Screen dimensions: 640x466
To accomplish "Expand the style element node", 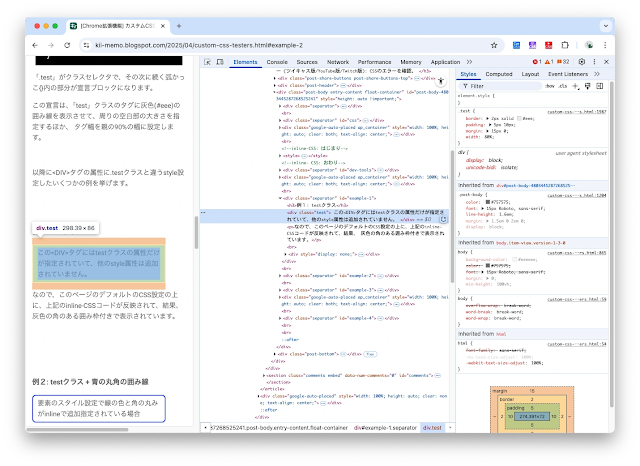I will 280,155.
